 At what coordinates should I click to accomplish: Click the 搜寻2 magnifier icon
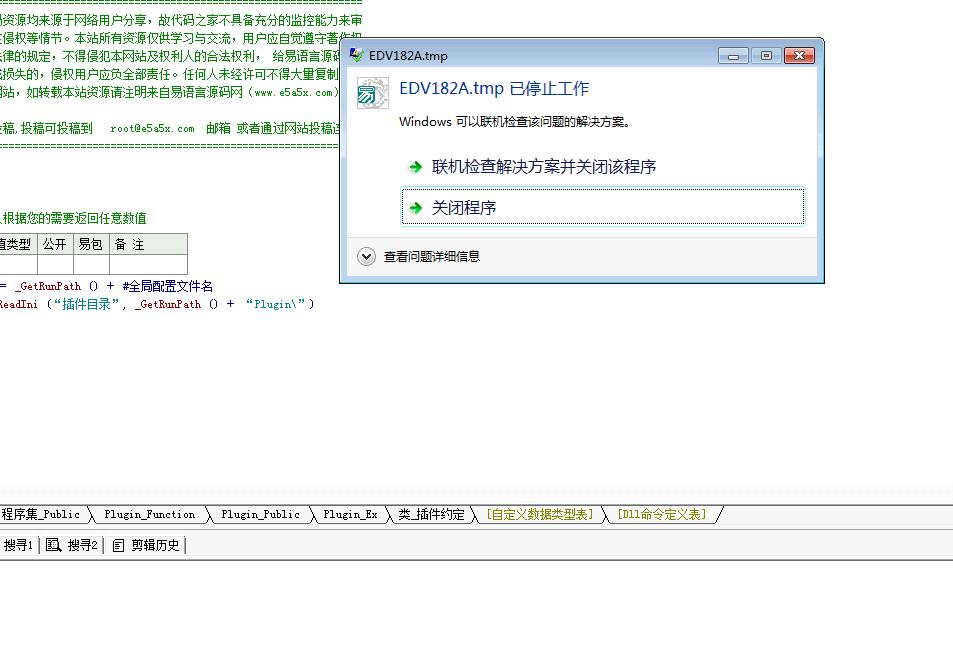click(x=53, y=545)
